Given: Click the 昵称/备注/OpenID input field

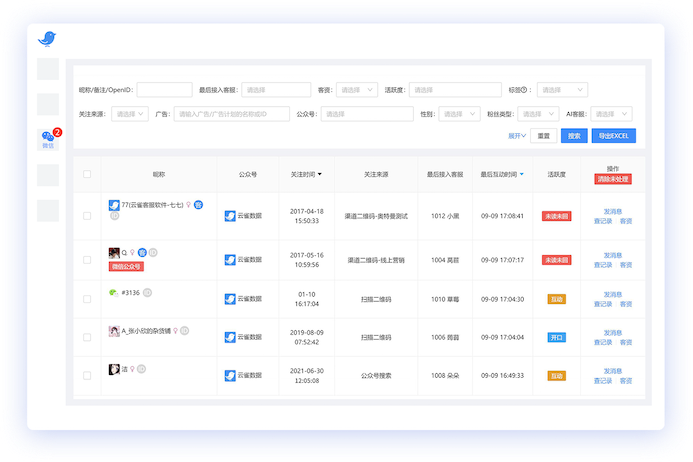Looking at the screenshot, I should click(164, 90).
